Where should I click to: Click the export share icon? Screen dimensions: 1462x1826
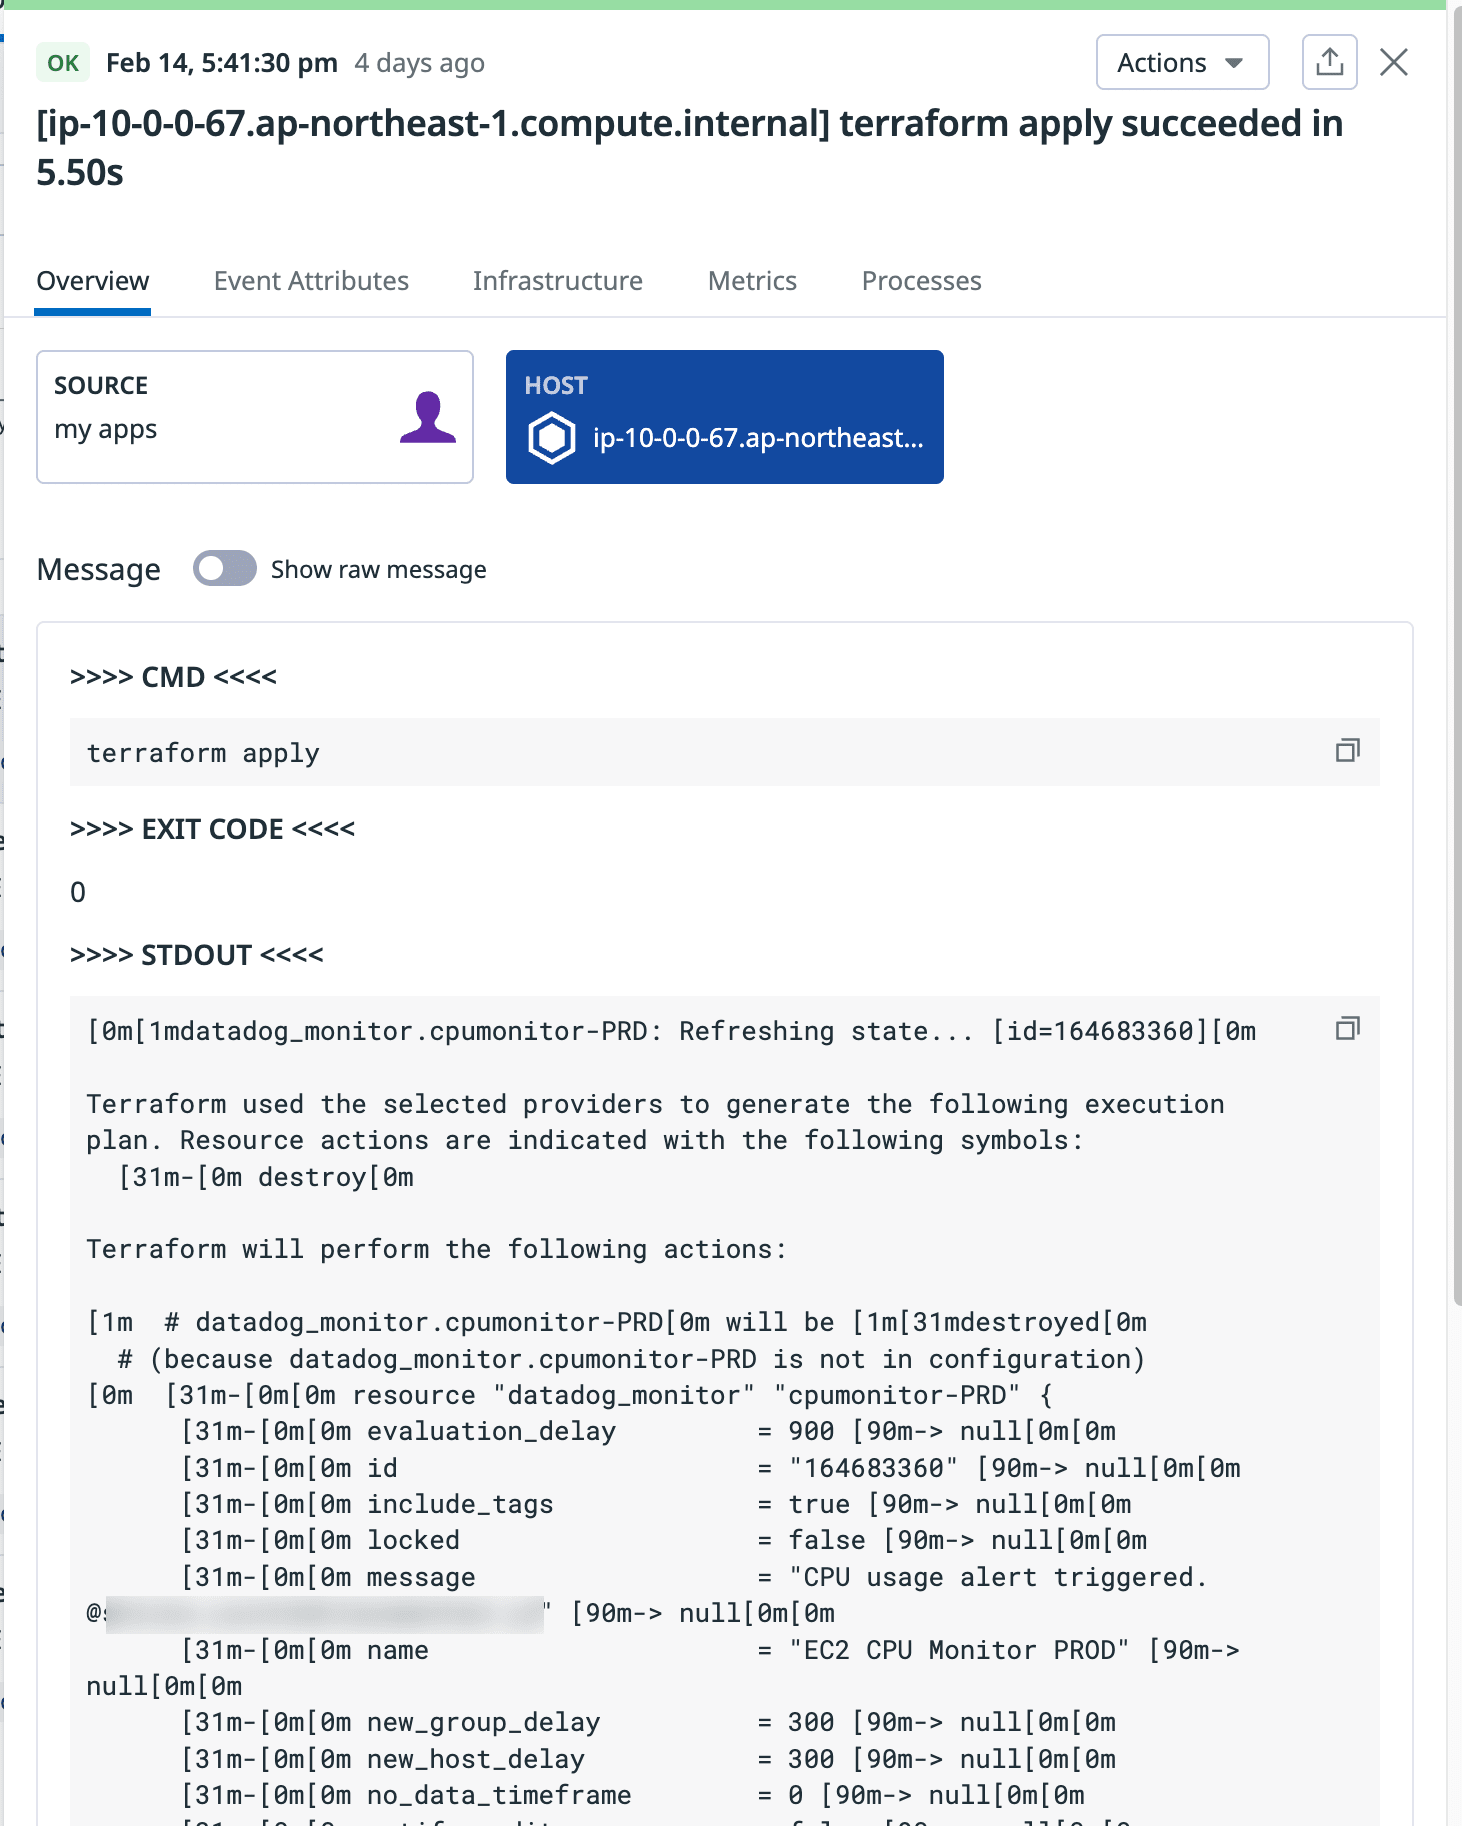(x=1329, y=63)
